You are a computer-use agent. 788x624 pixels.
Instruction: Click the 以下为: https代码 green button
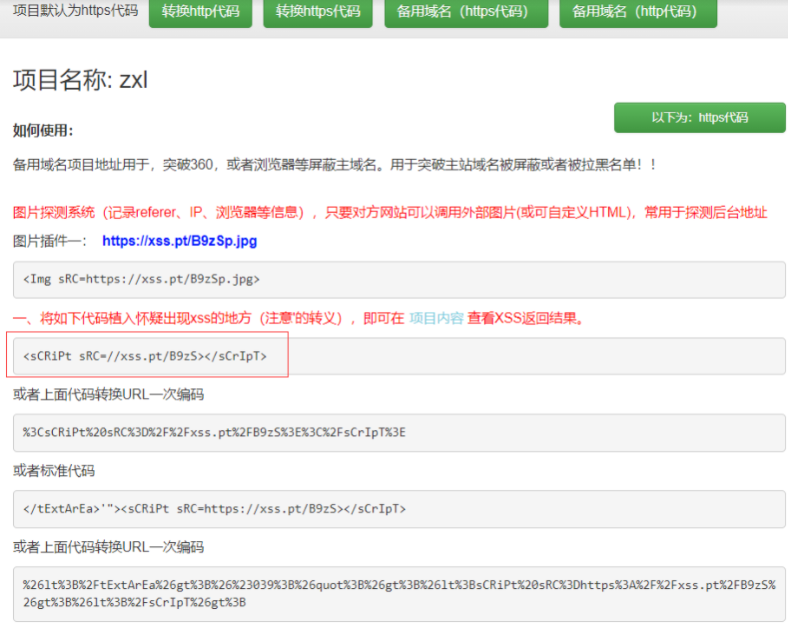(x=700, y=118)
